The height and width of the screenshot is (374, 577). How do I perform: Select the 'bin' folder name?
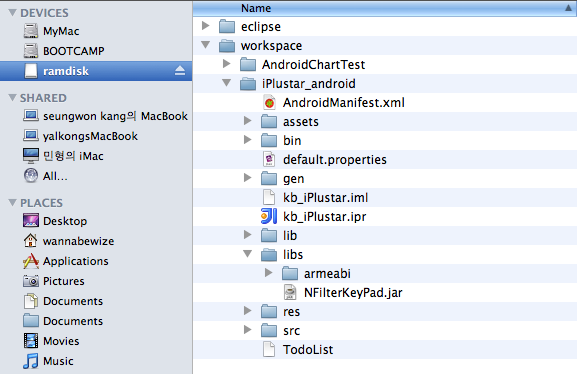[292, 141]
